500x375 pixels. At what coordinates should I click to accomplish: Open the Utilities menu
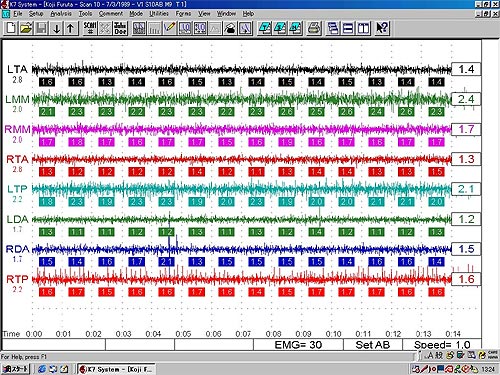pos(159,14)
